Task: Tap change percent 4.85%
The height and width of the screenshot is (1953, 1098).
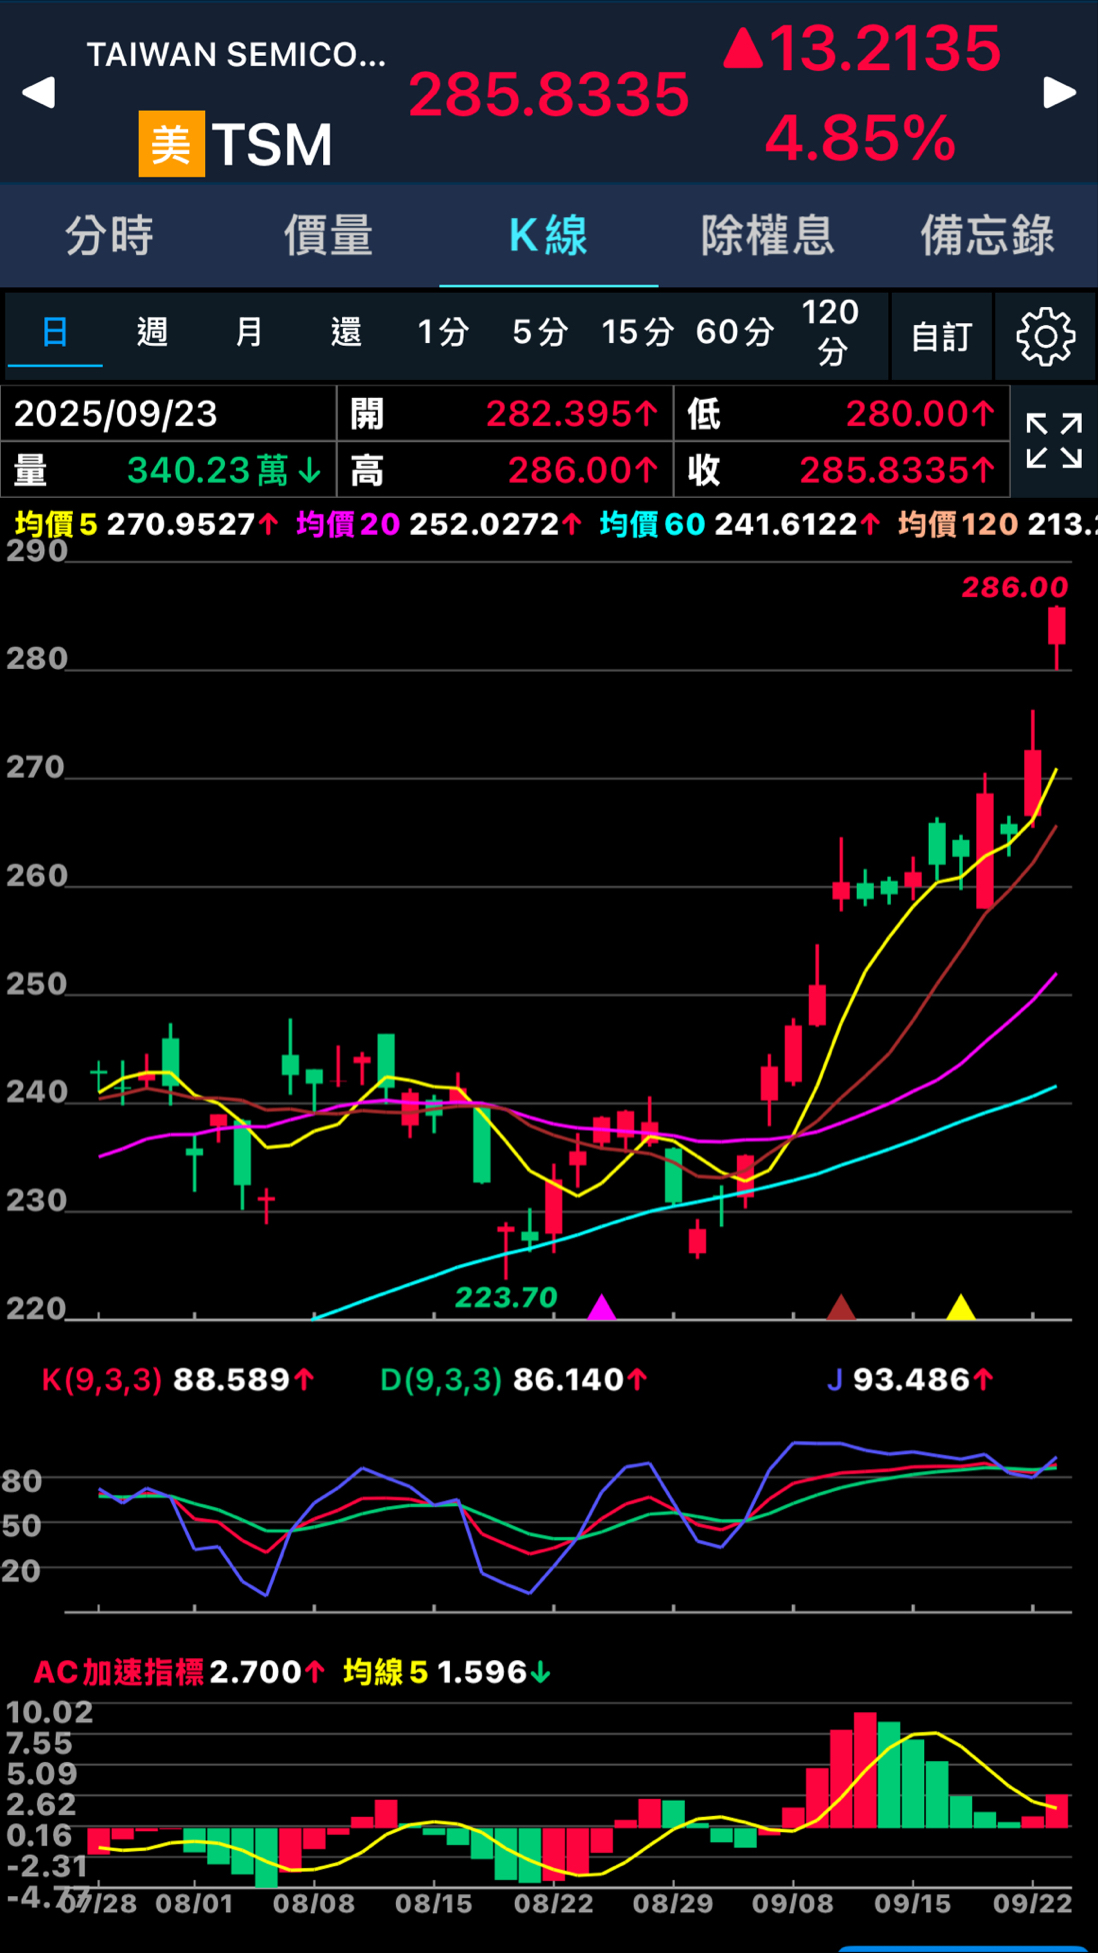Action: click(861, 138)
